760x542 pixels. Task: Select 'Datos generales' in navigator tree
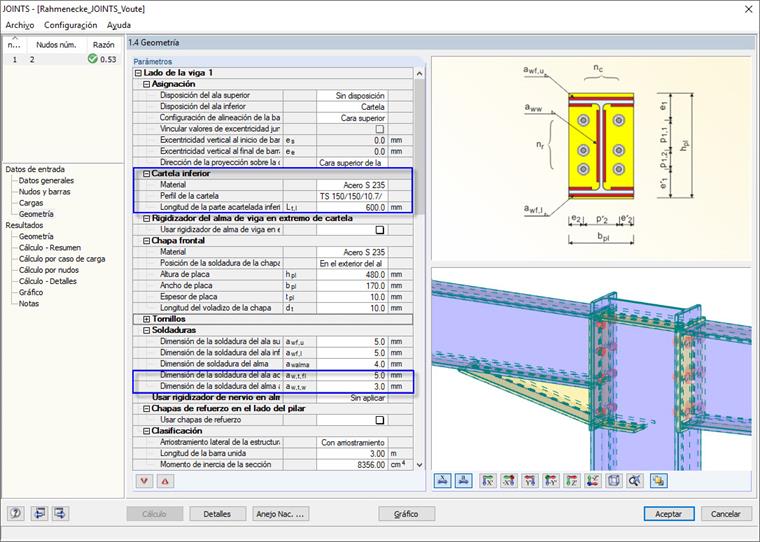tap(46, 180)
